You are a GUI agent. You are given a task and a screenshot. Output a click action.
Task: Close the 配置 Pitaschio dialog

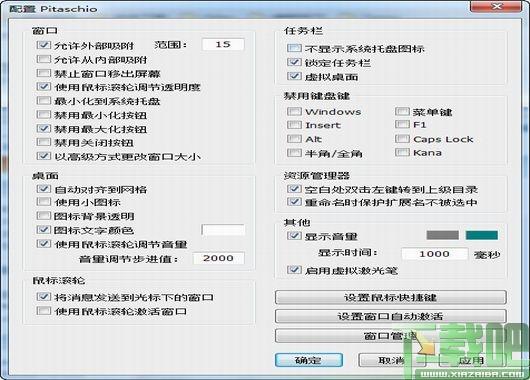coord(496,7)
